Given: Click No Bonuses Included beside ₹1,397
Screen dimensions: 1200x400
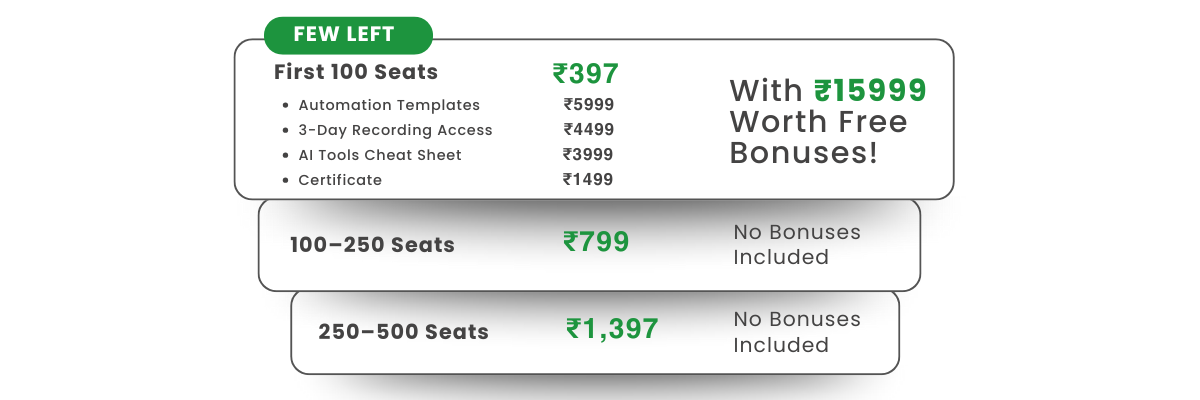Looking at the screenshot, I should (x=796, y=332).
